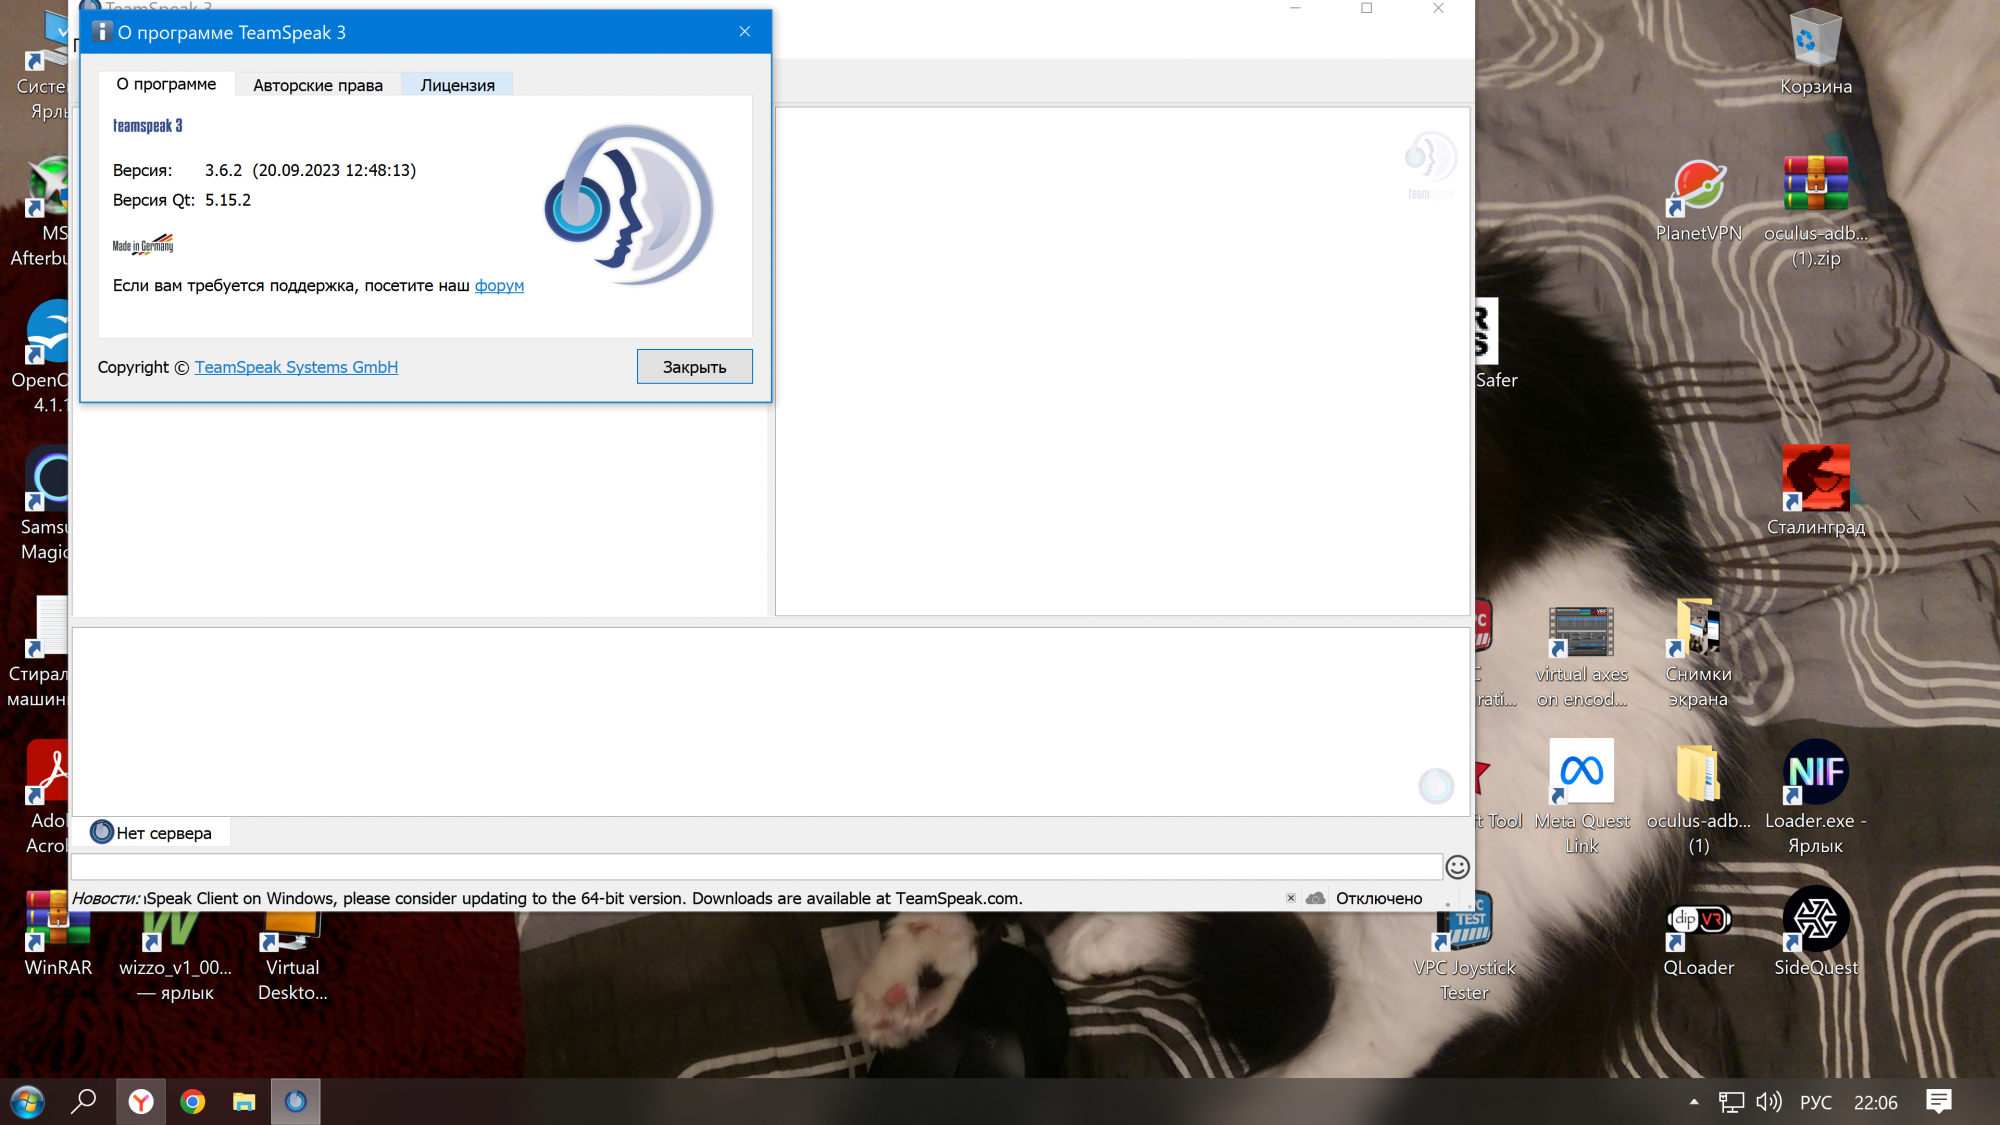Open the PlanetVPN desktop shortcut
Viewport: 2000px width, 1125px height.
[x=1698, y=201]
